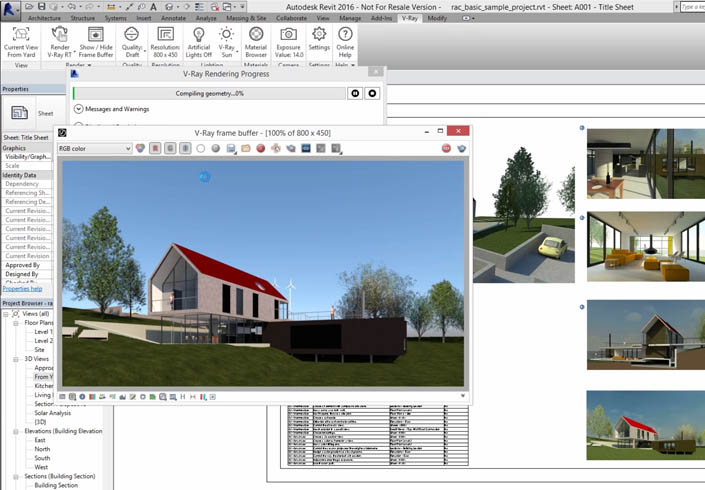Image resolution: width=705 pixels, height=490 pixels.
Task: Pause the rendering progress
Action: pos(355,94)
